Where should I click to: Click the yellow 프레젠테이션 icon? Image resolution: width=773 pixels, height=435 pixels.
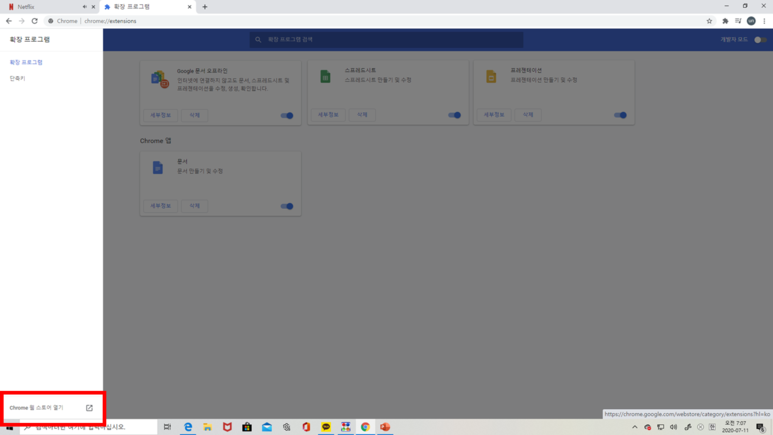pos(491,76)
